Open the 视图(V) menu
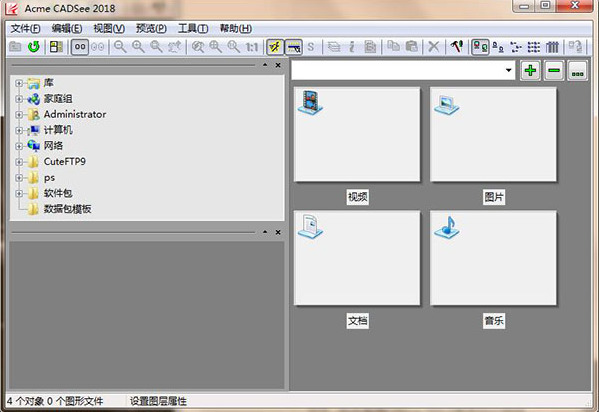 pos(109,29)
